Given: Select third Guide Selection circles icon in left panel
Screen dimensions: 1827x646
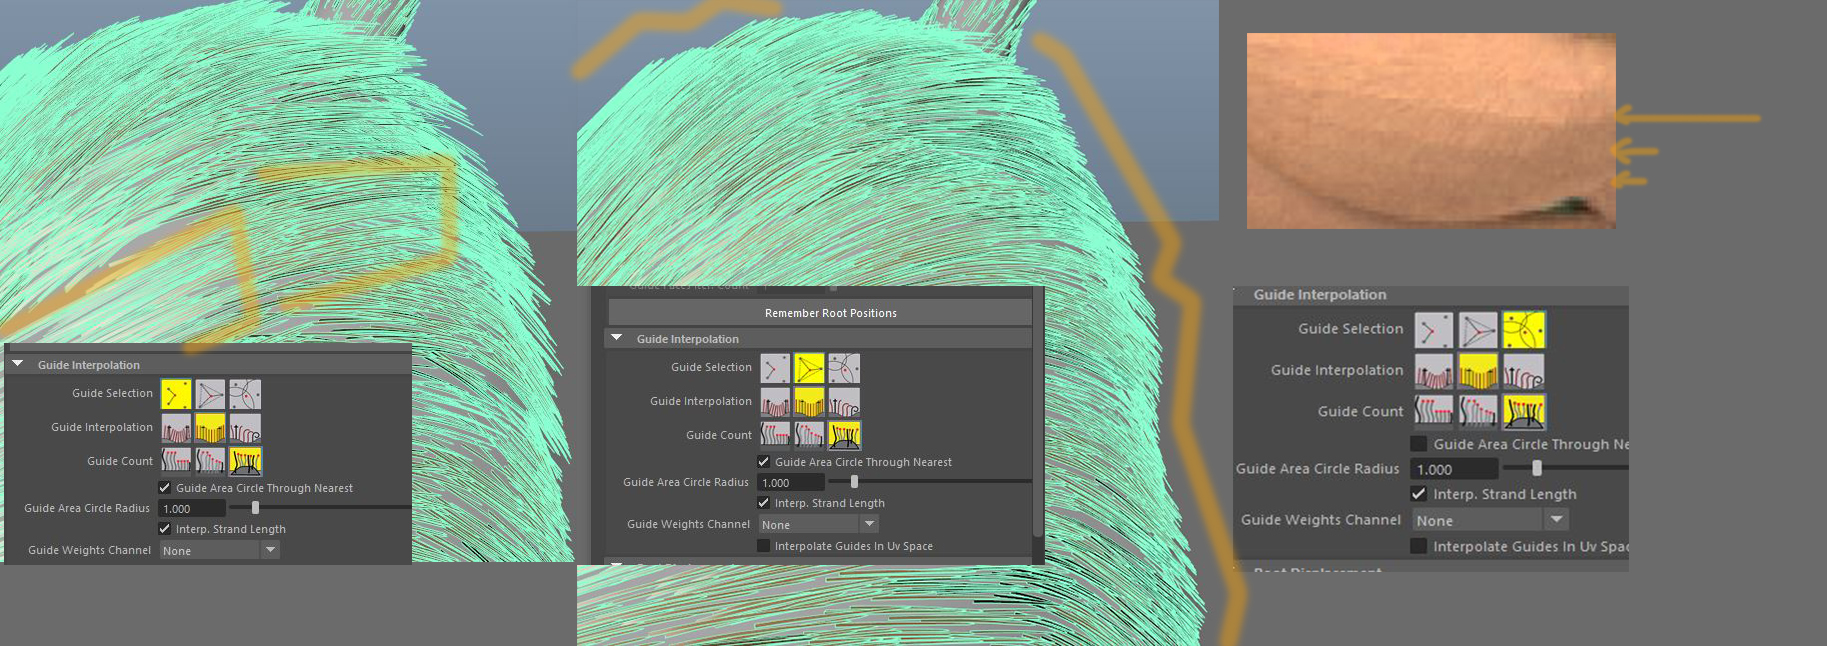Looking at the screenshot, I should click(x=244, y=394).
